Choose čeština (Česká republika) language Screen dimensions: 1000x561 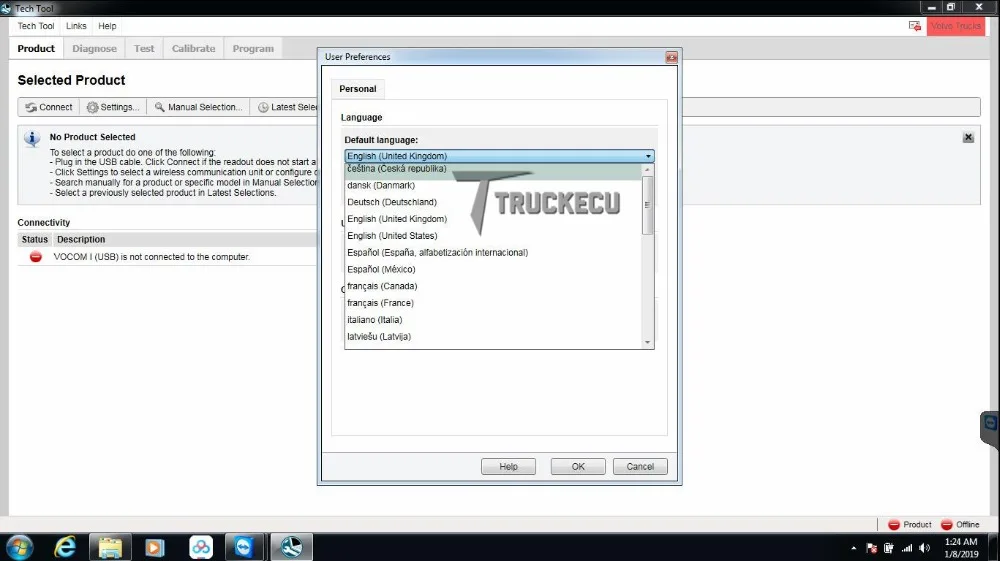click(493, 169)
